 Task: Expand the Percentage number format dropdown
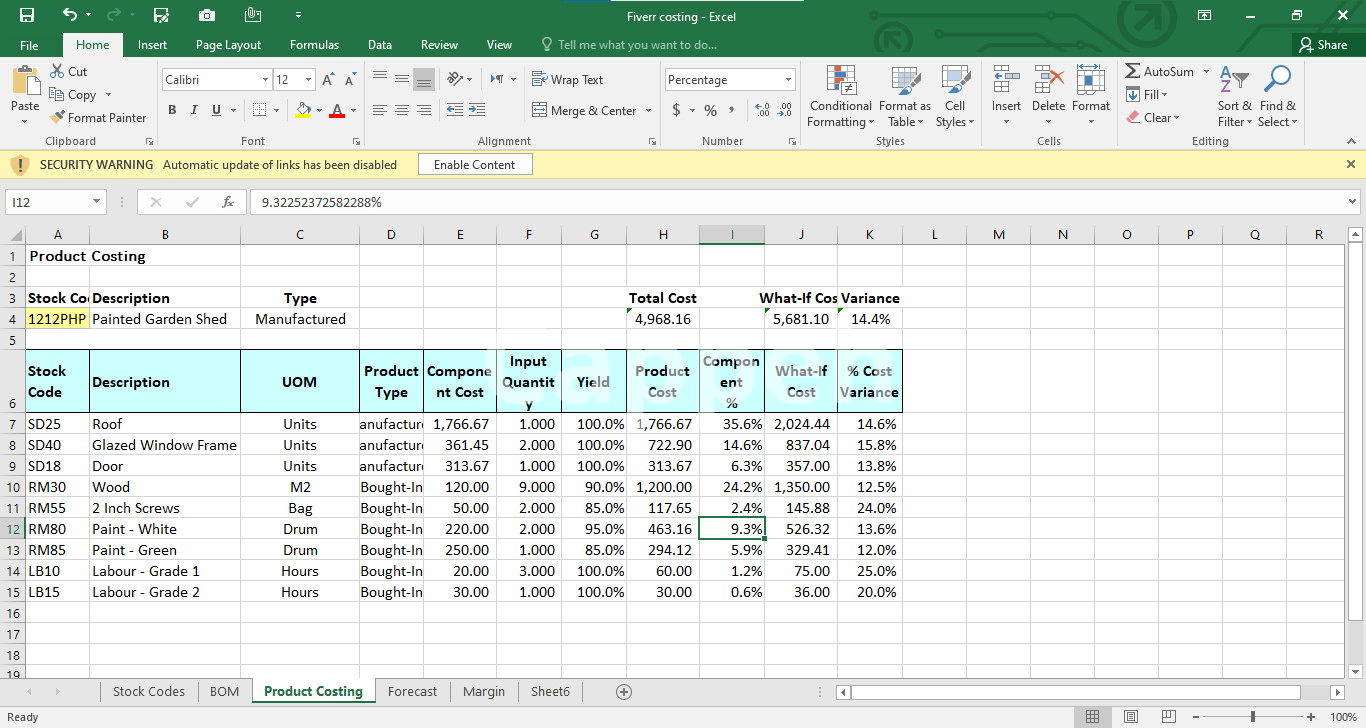click(788, 80)
